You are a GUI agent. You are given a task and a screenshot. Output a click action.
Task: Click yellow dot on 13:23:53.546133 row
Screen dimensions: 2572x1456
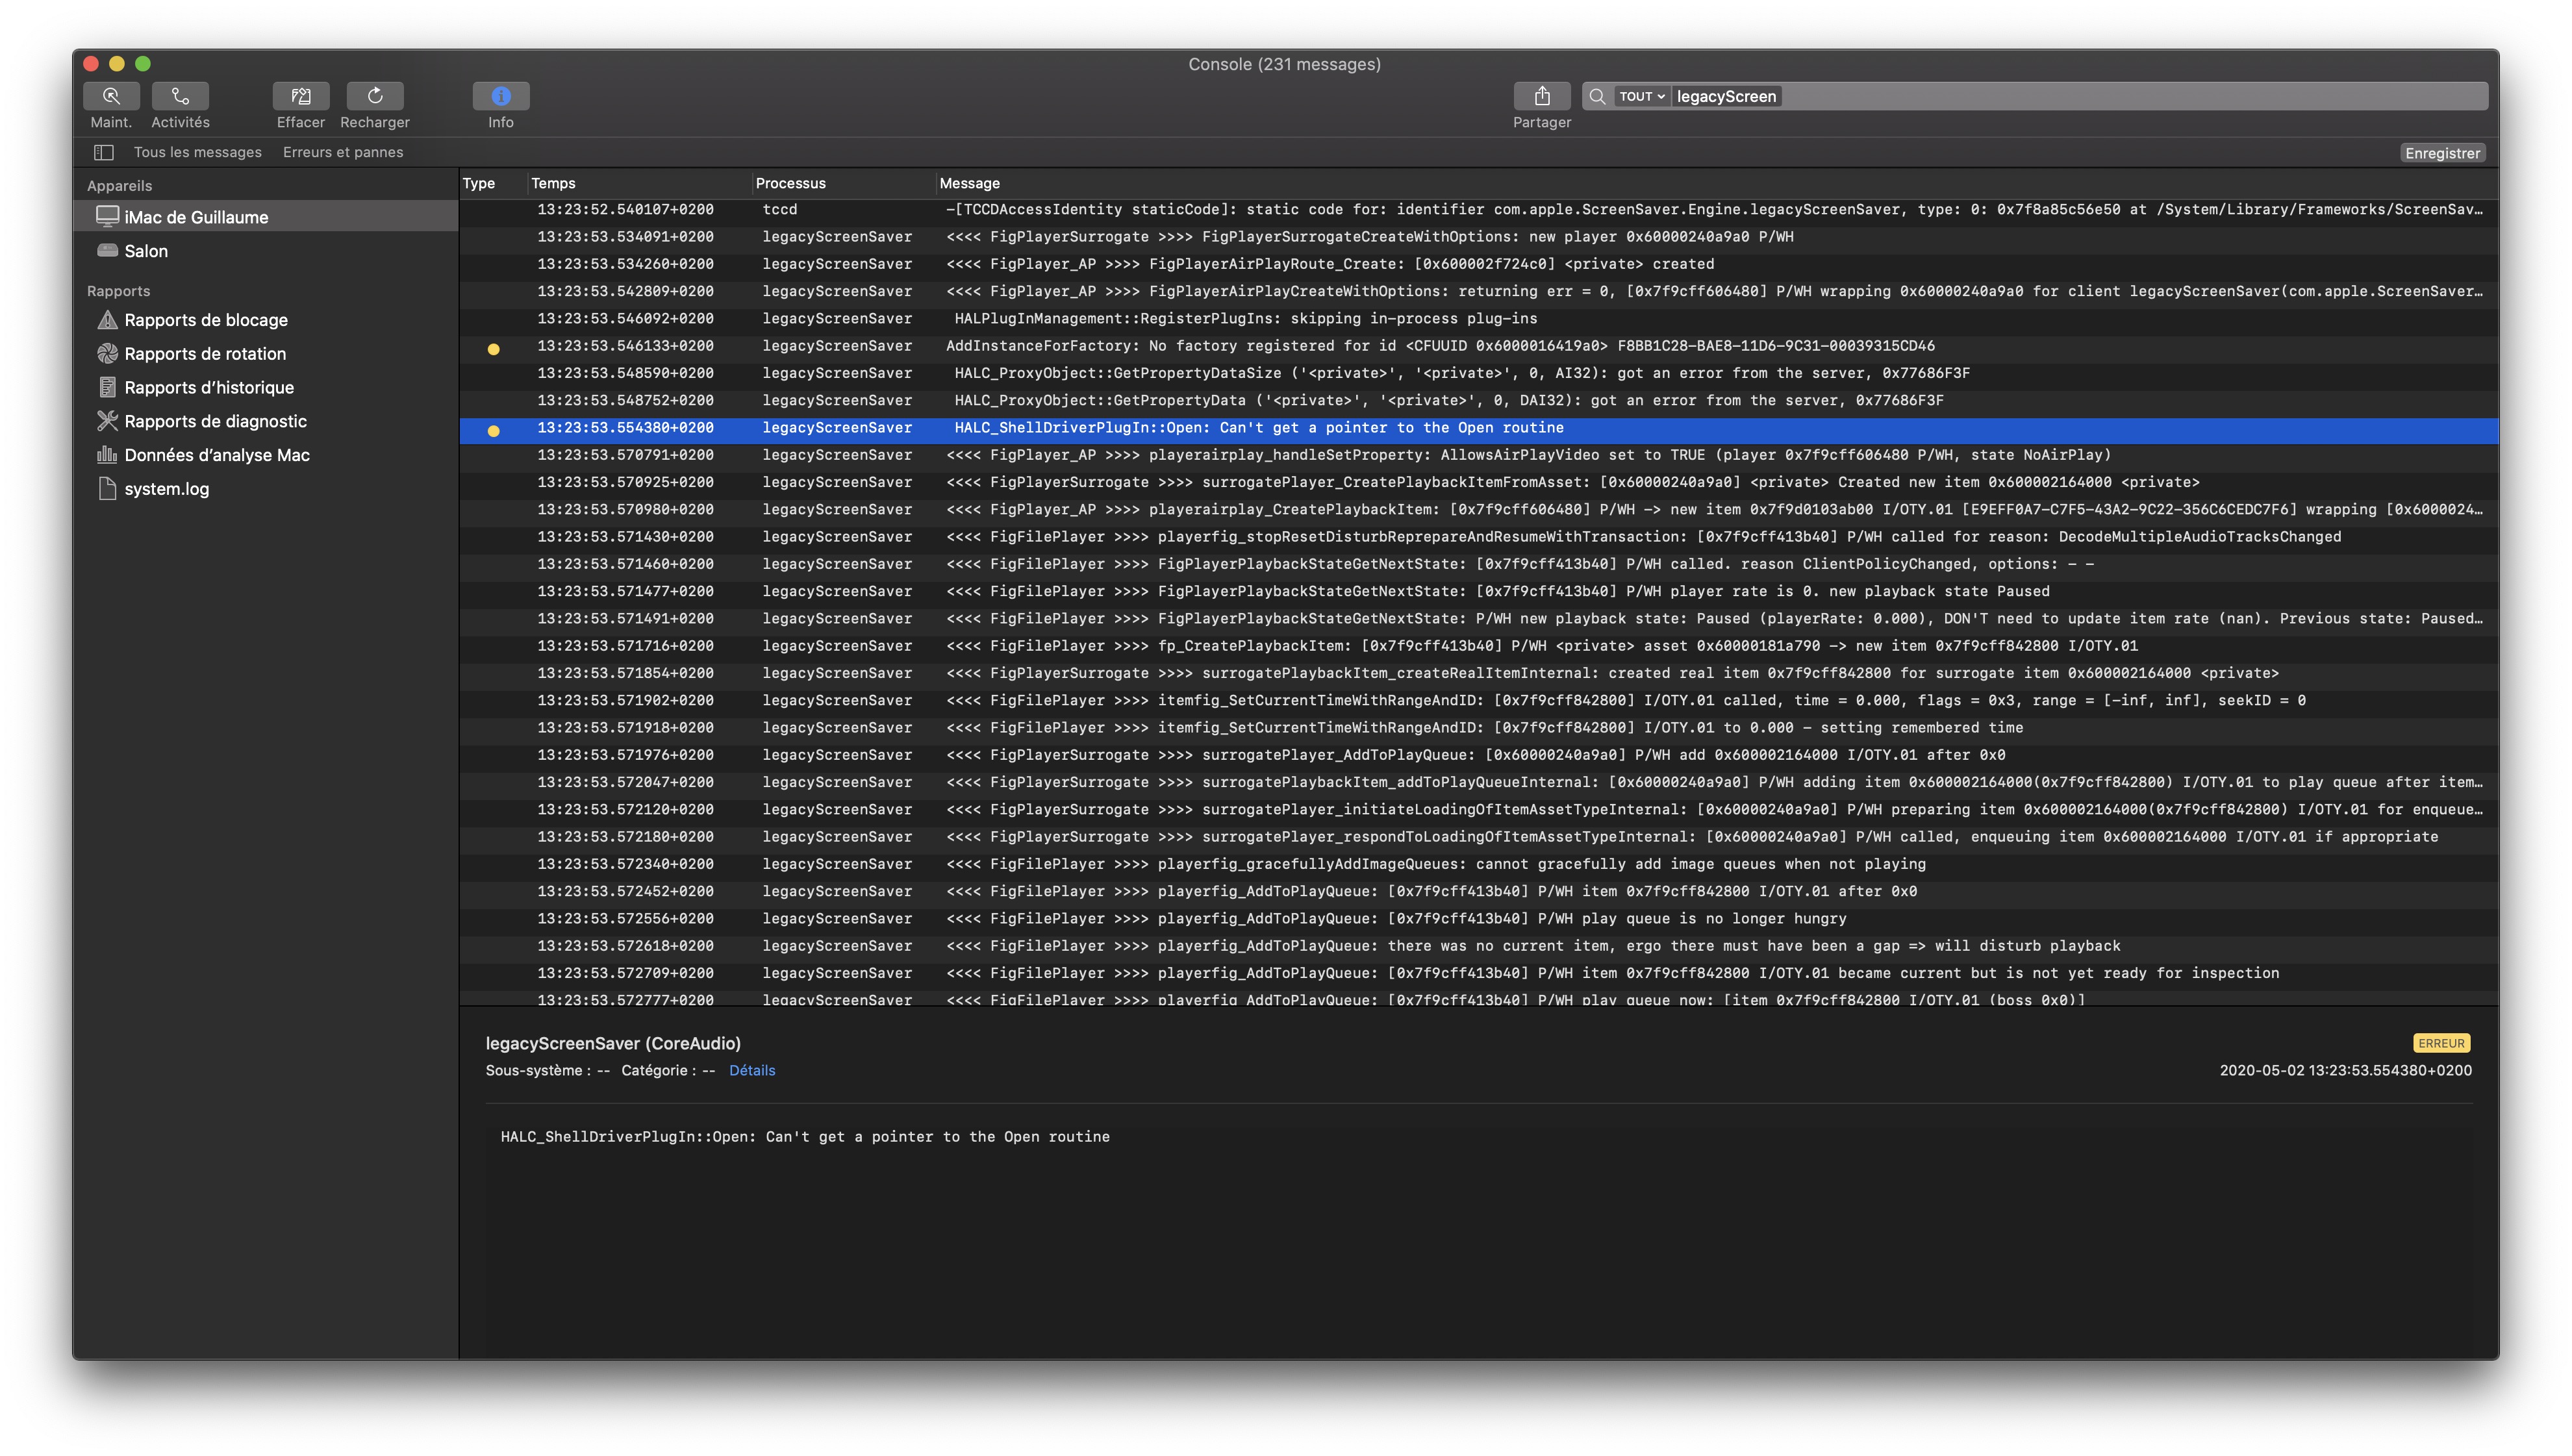click(x=493, y=349)
